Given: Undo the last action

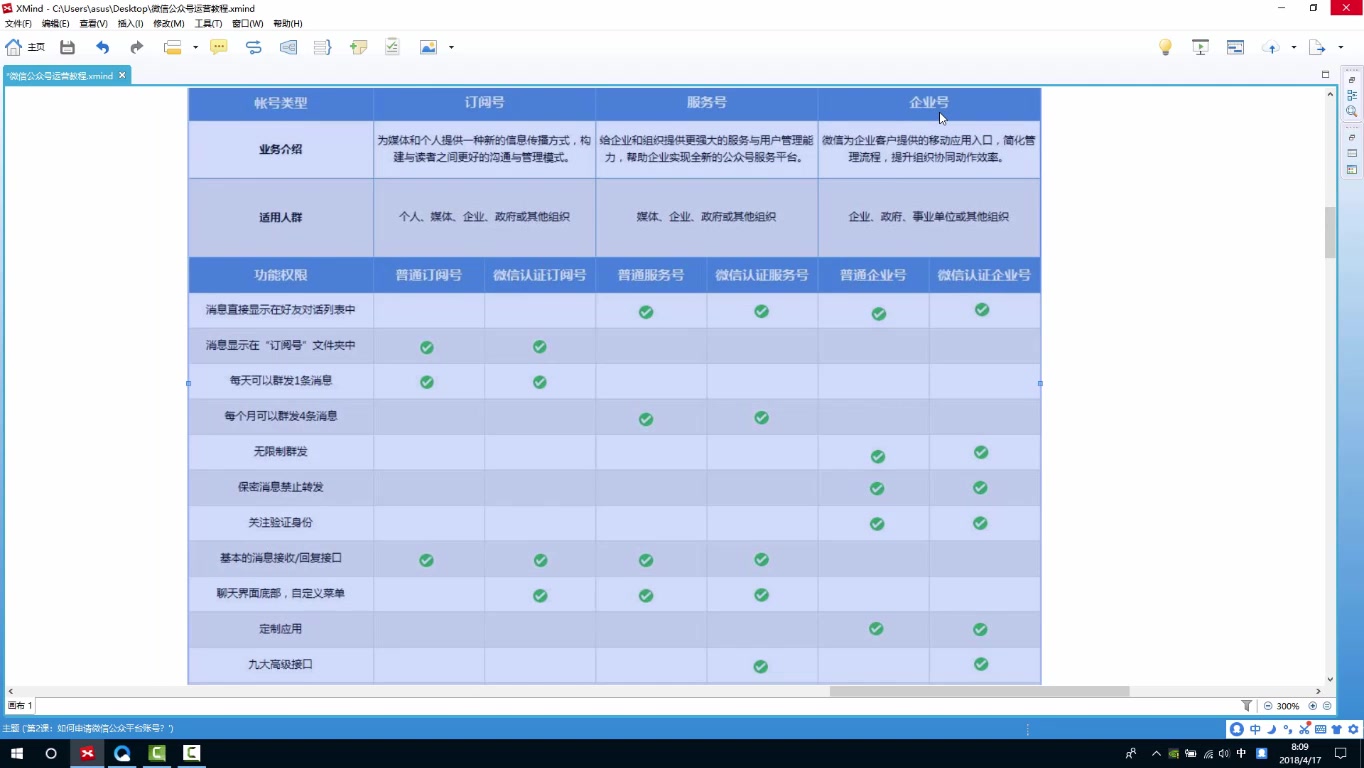Looking at the screenshot, I should pyautogui.click(x=104, y=47).
